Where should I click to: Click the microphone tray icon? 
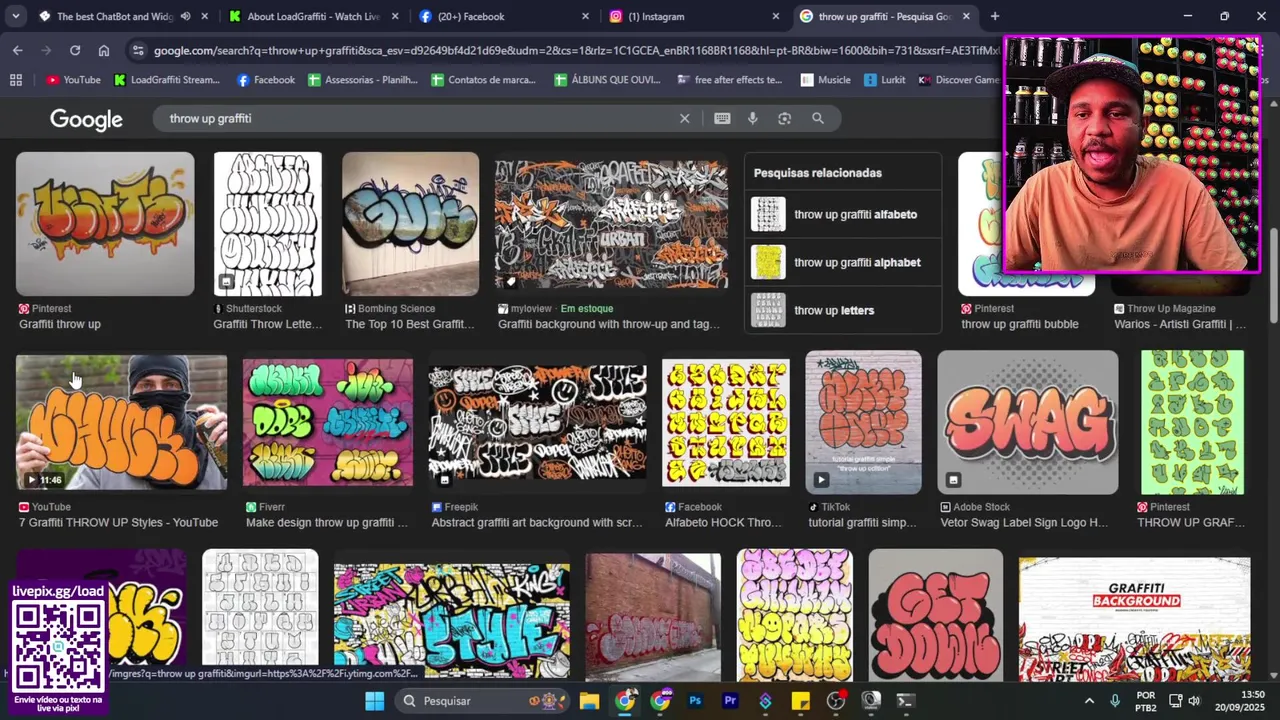click(x=1115, y=701)
